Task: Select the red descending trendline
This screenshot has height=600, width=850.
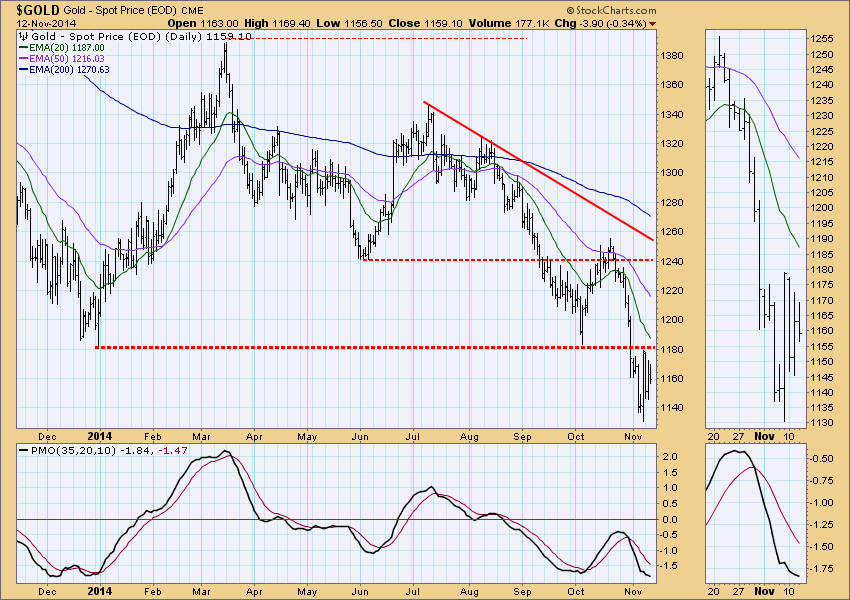Action: [540, 172]
